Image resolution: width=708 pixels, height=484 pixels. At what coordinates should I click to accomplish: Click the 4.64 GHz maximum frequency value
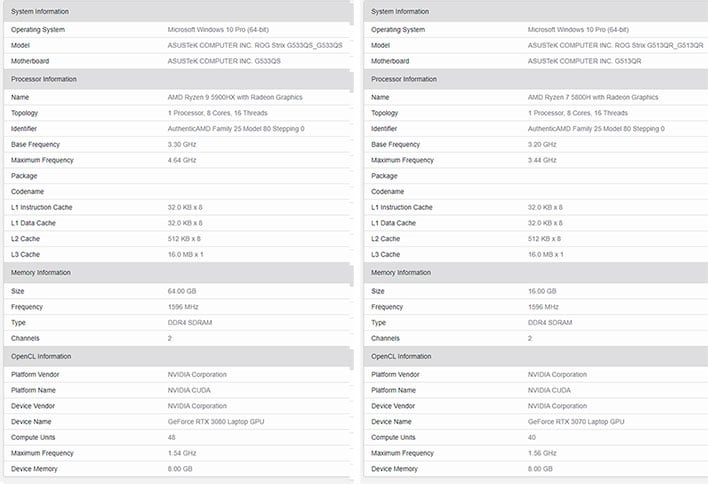pyautogui.click(x=182, y=160)
